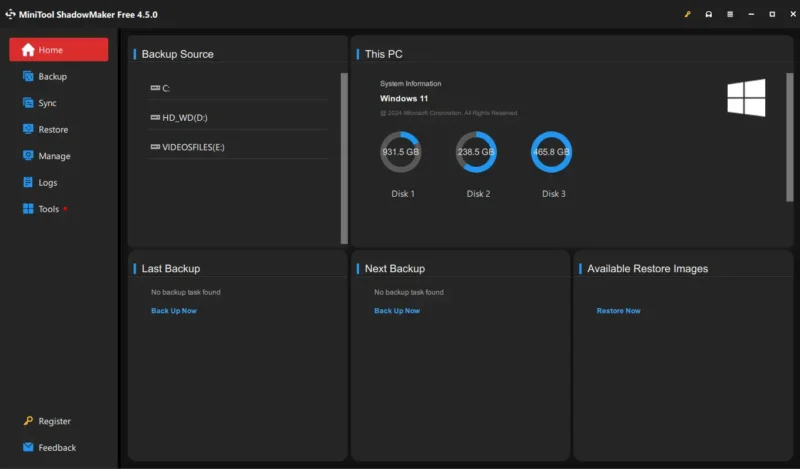The width and height of the screenshot is (800, 469).
Task: Click the "Windows 11" system text
Action: pyautogui.click(x=404, y=98)
